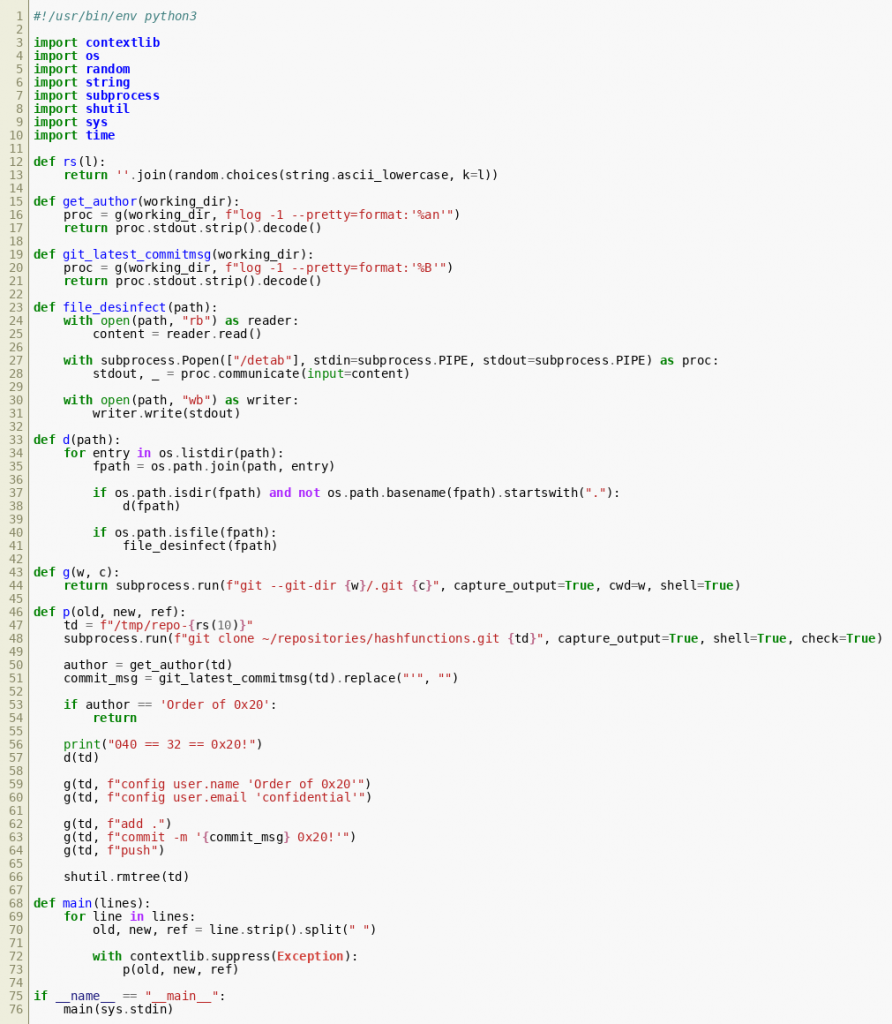This screenshot has height=1024, width=892.
Task: Place cursor on os.listdir(path) call
Action: [x=220, y=453]
